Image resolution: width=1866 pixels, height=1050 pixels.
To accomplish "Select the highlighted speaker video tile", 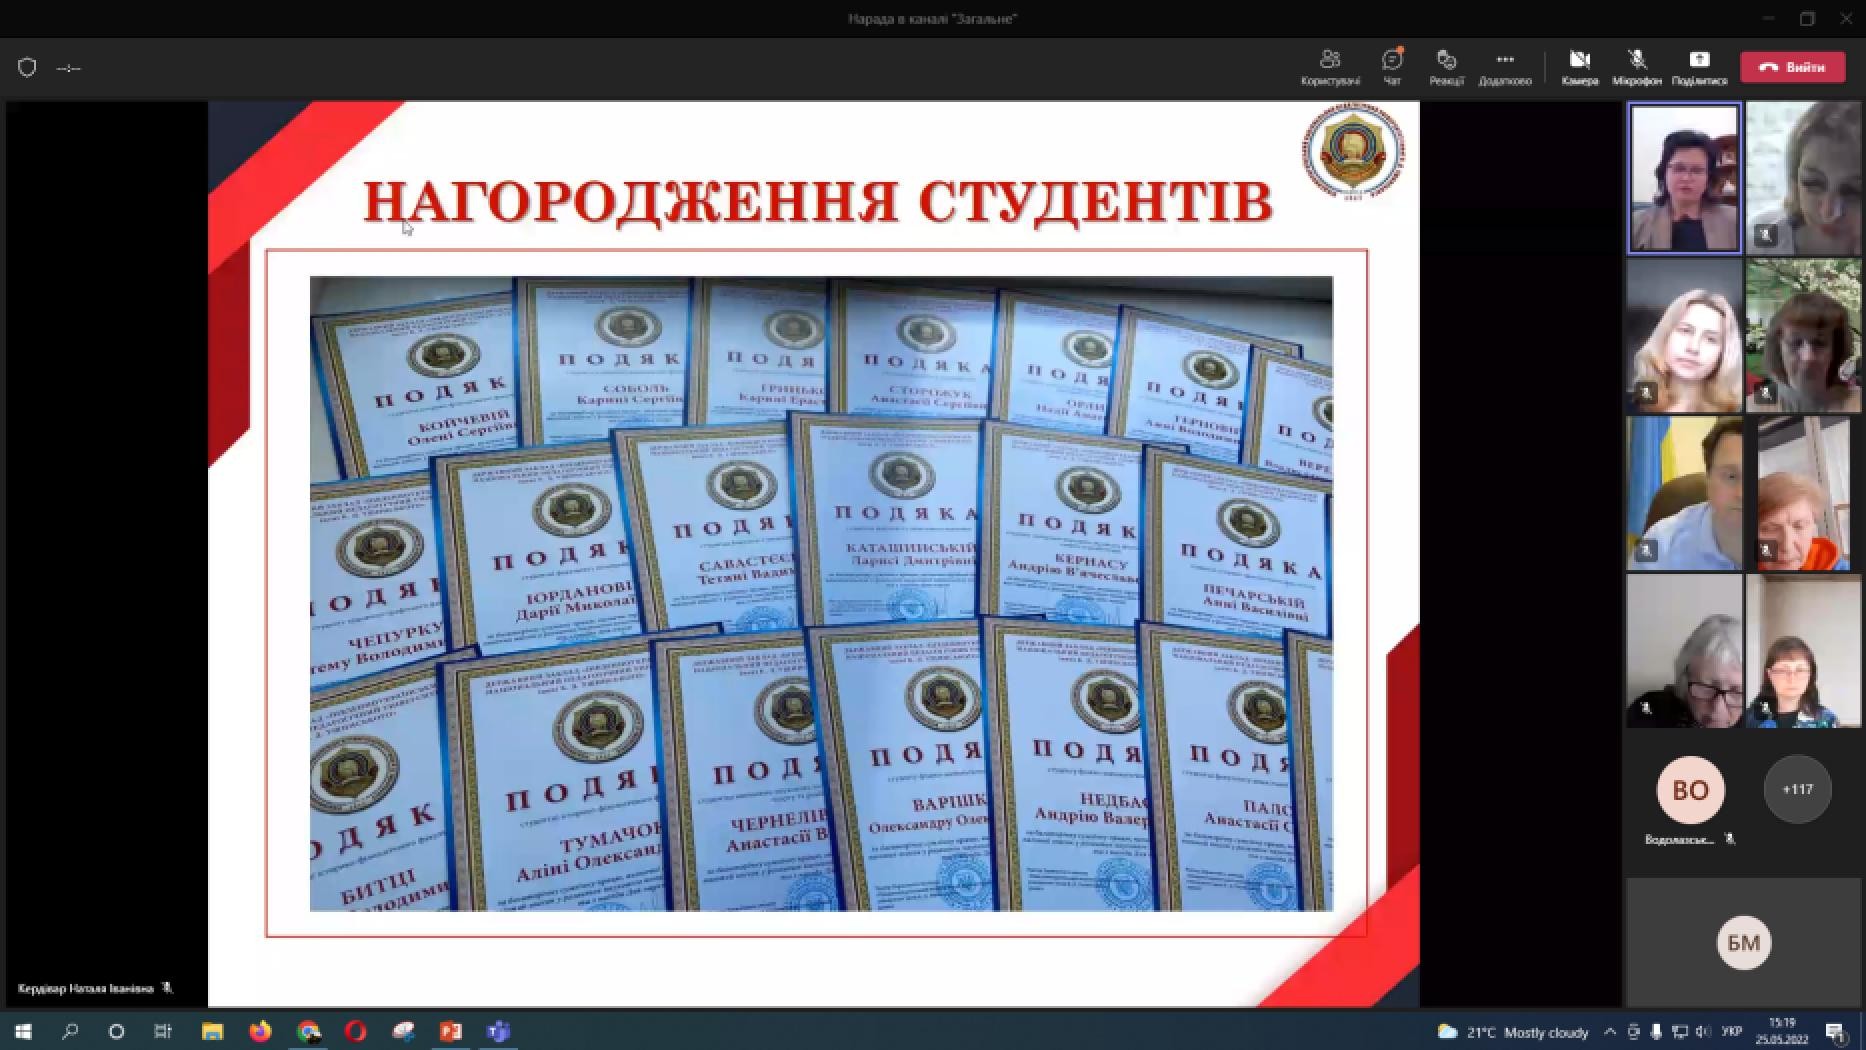I will tap(1685, 178).
